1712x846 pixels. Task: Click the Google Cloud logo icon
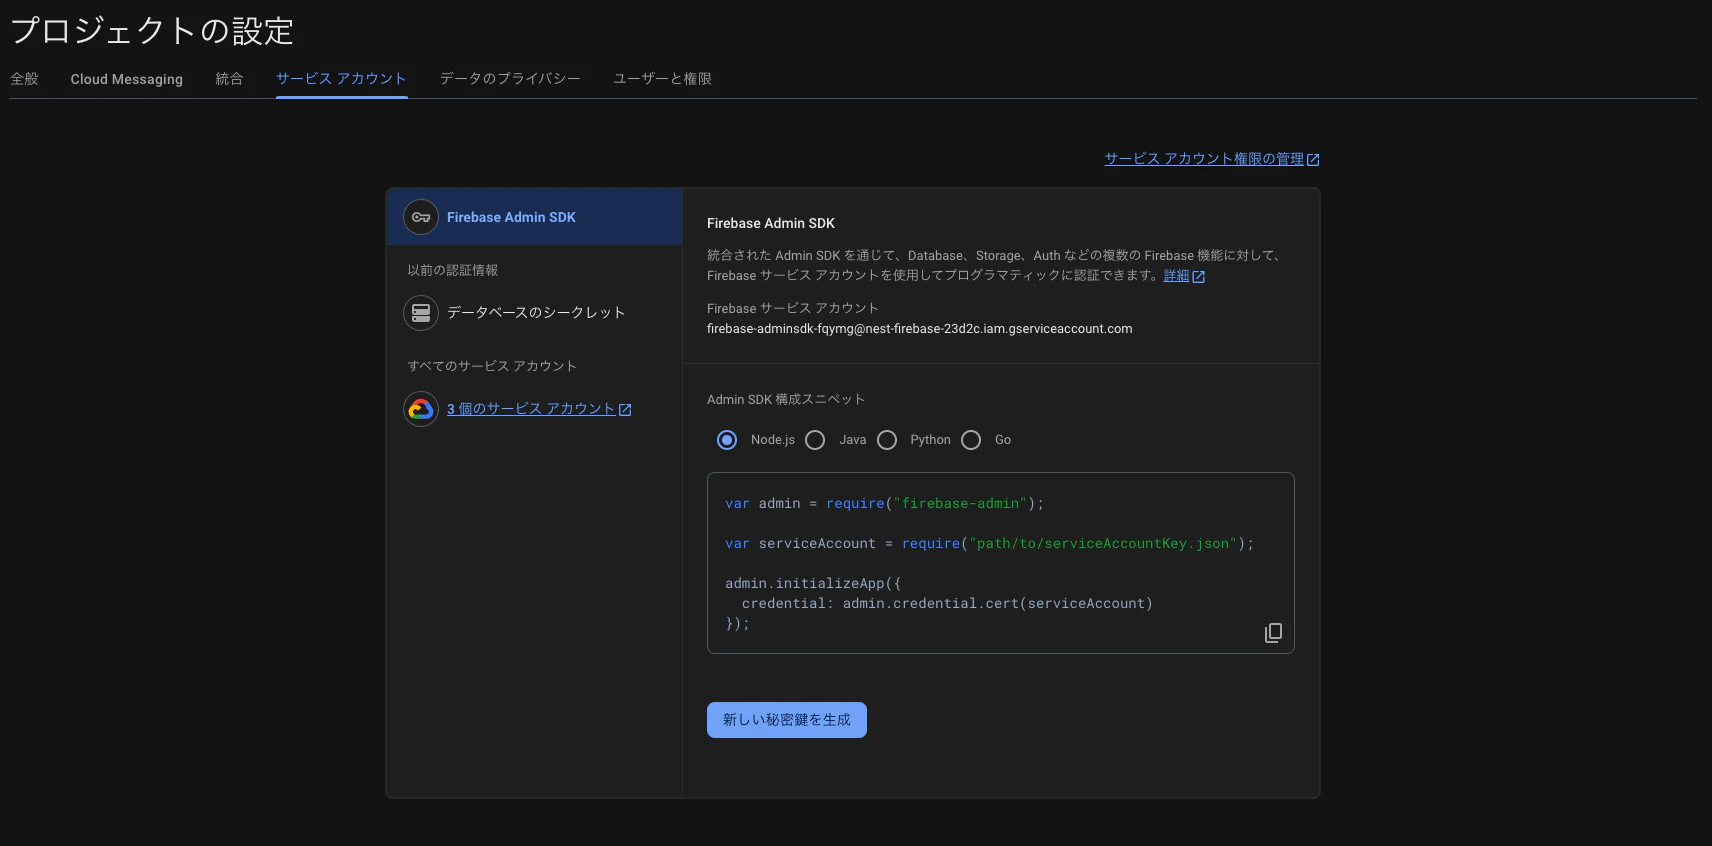(421, 409)
